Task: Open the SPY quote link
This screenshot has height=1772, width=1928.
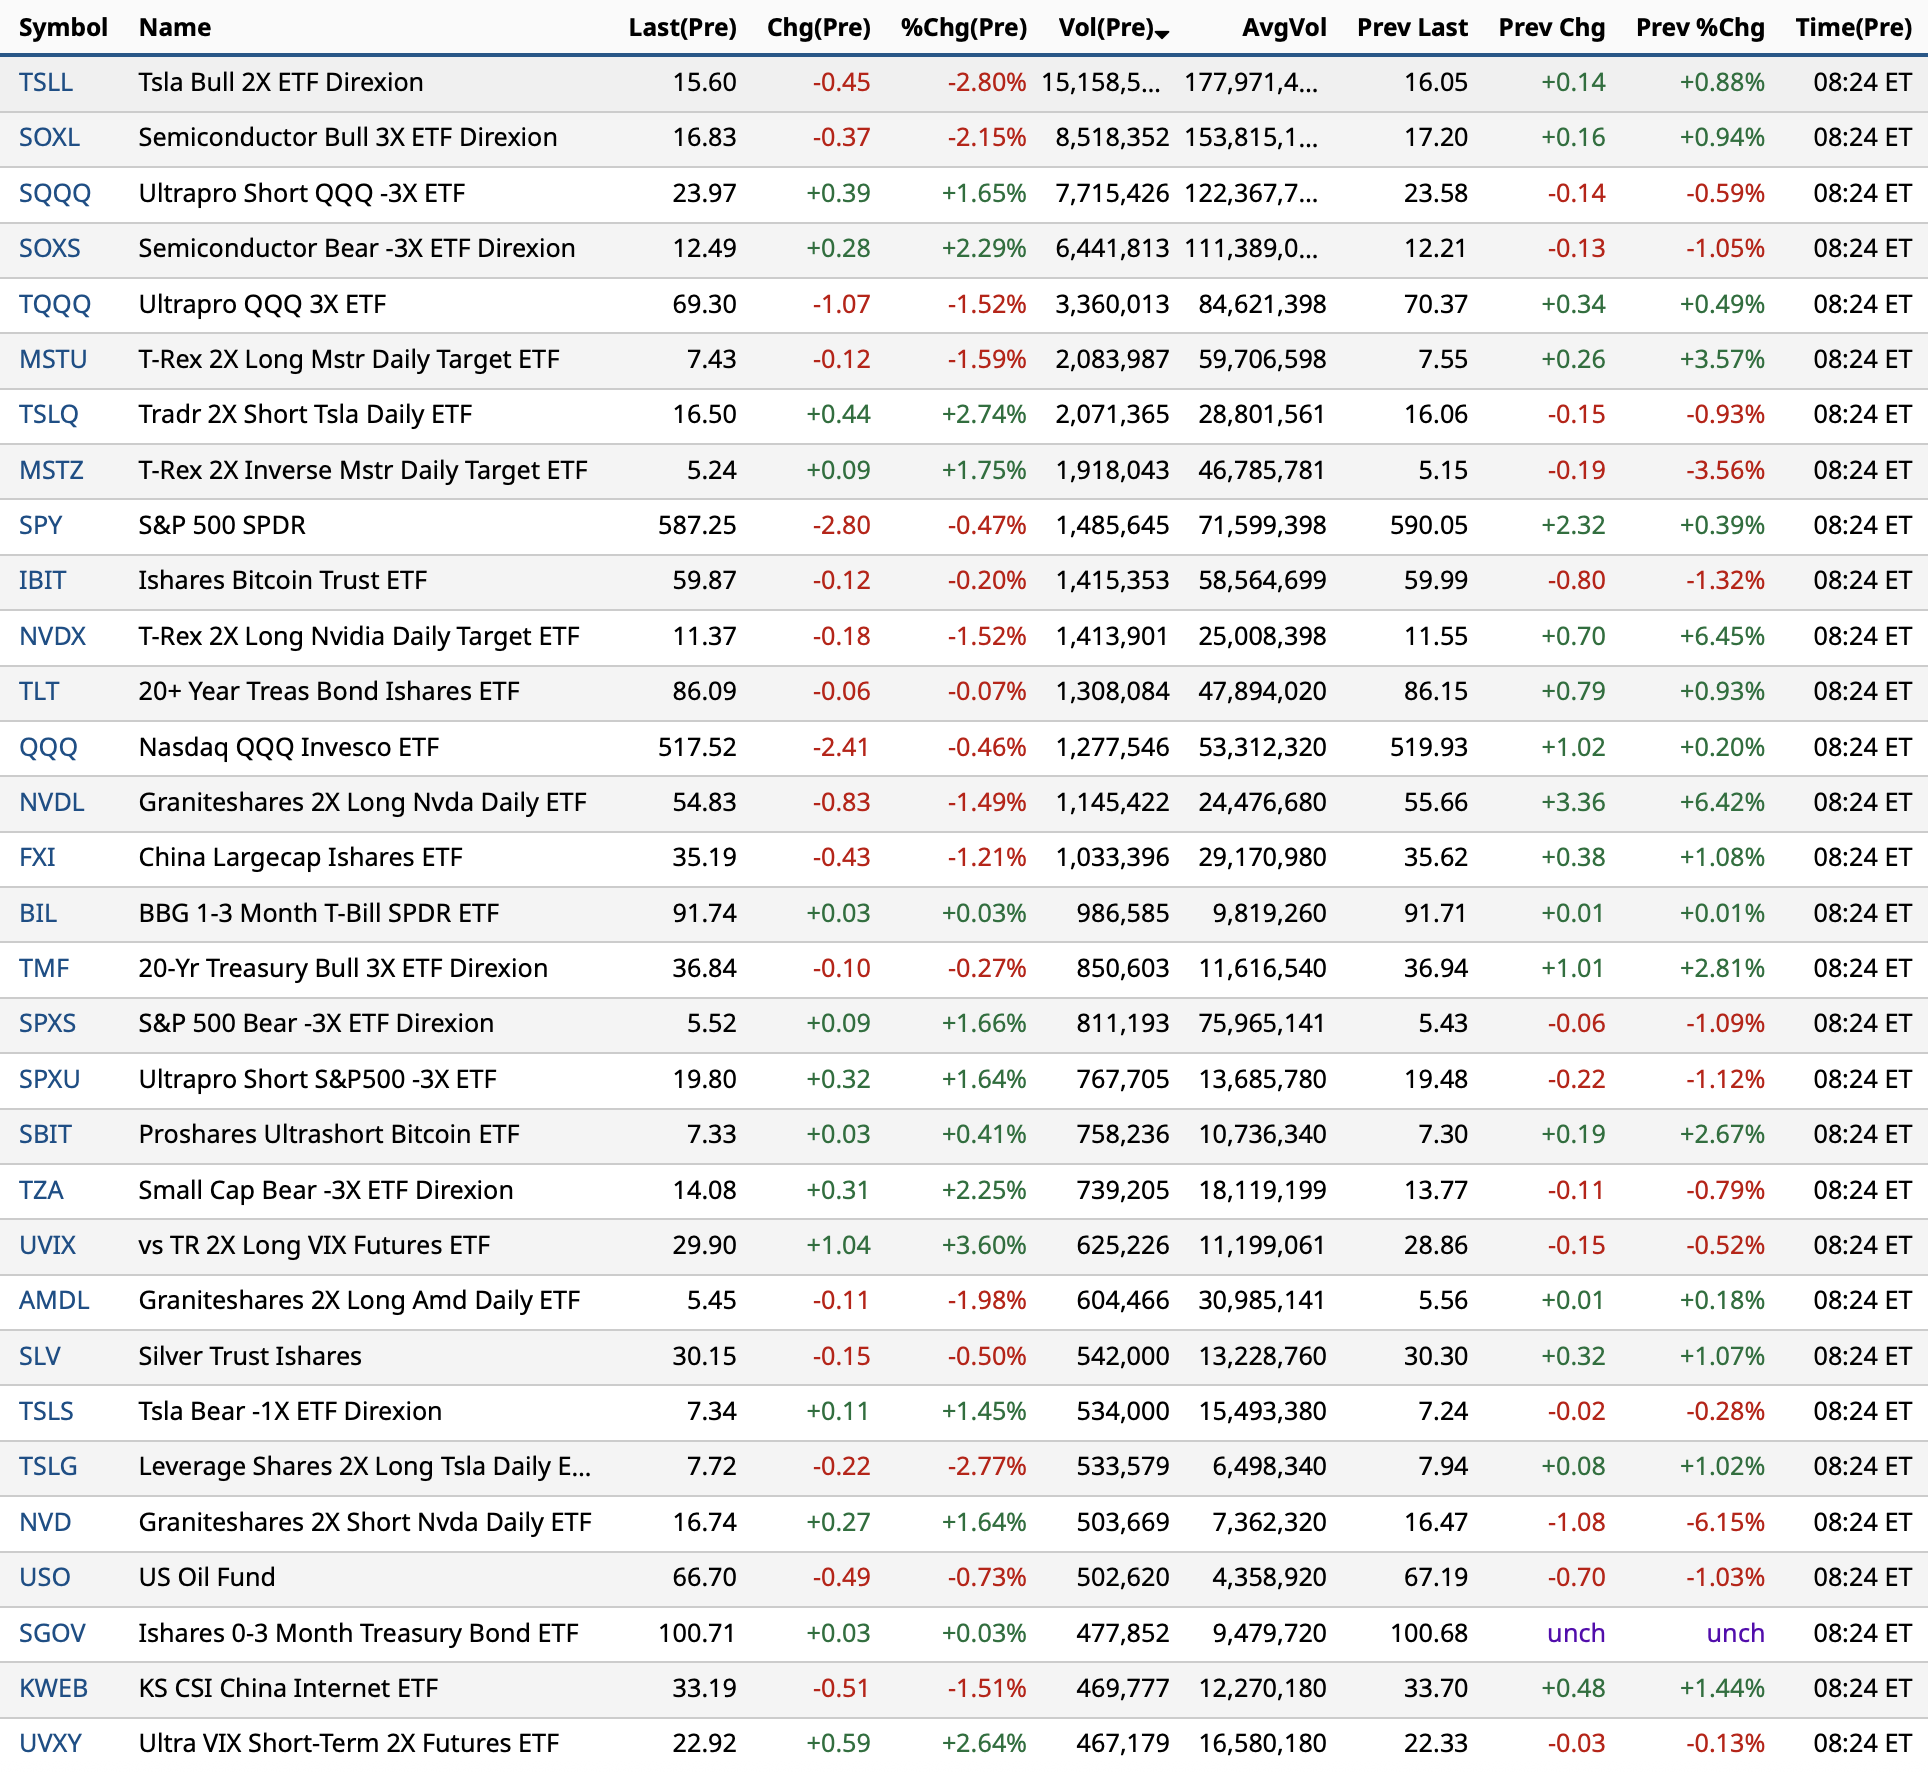Action: pos(41,525)
